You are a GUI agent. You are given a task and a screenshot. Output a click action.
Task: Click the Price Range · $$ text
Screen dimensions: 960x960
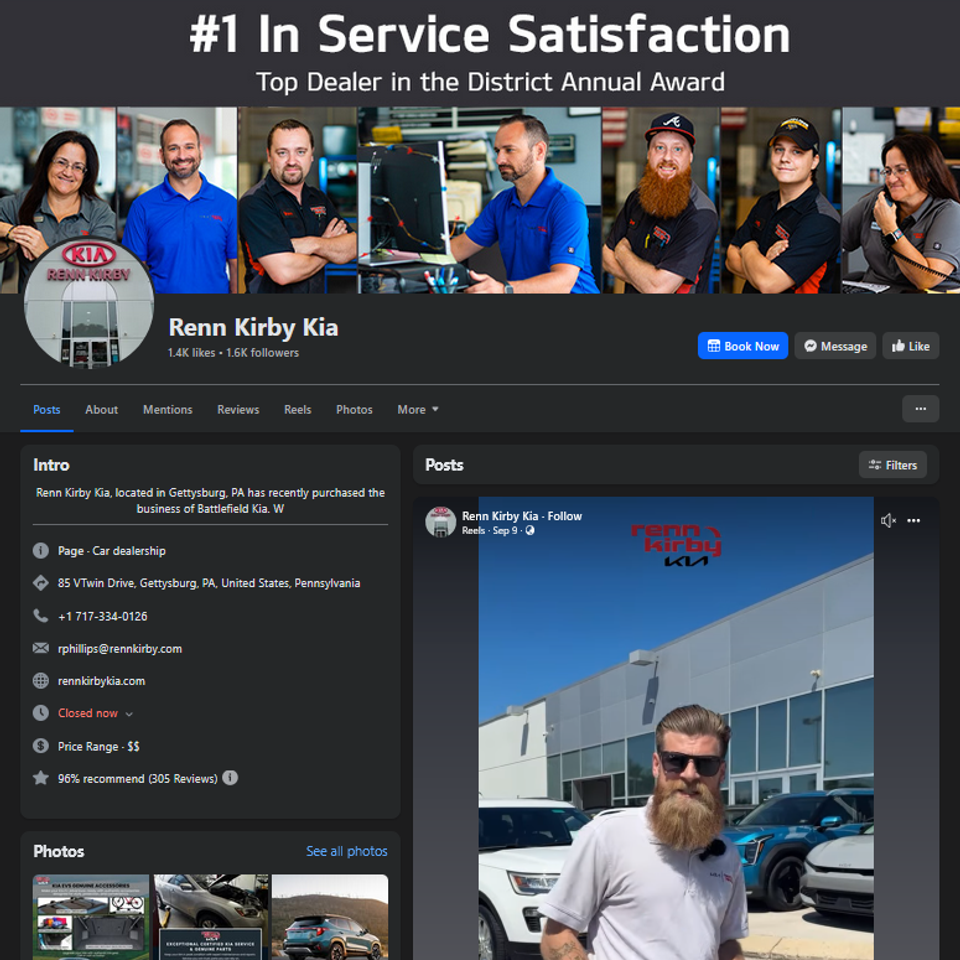pos(99,746)
